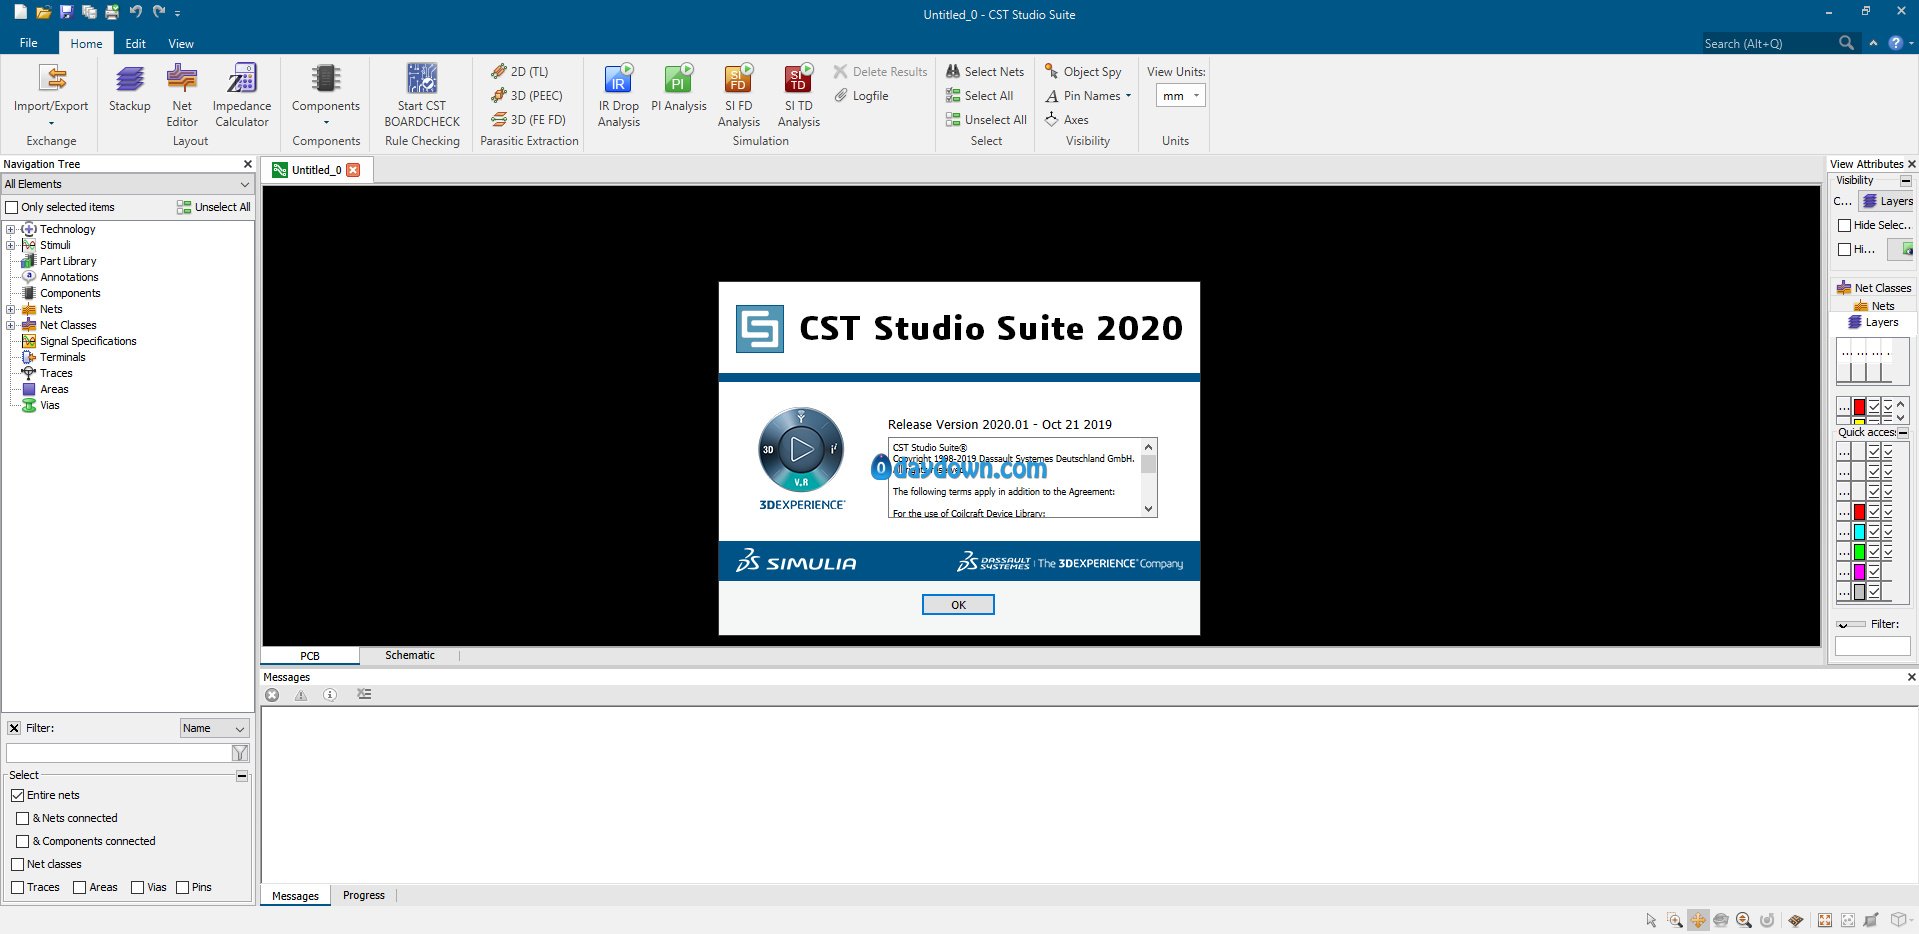Check the Vias selection checkbox

pos(138,887)
